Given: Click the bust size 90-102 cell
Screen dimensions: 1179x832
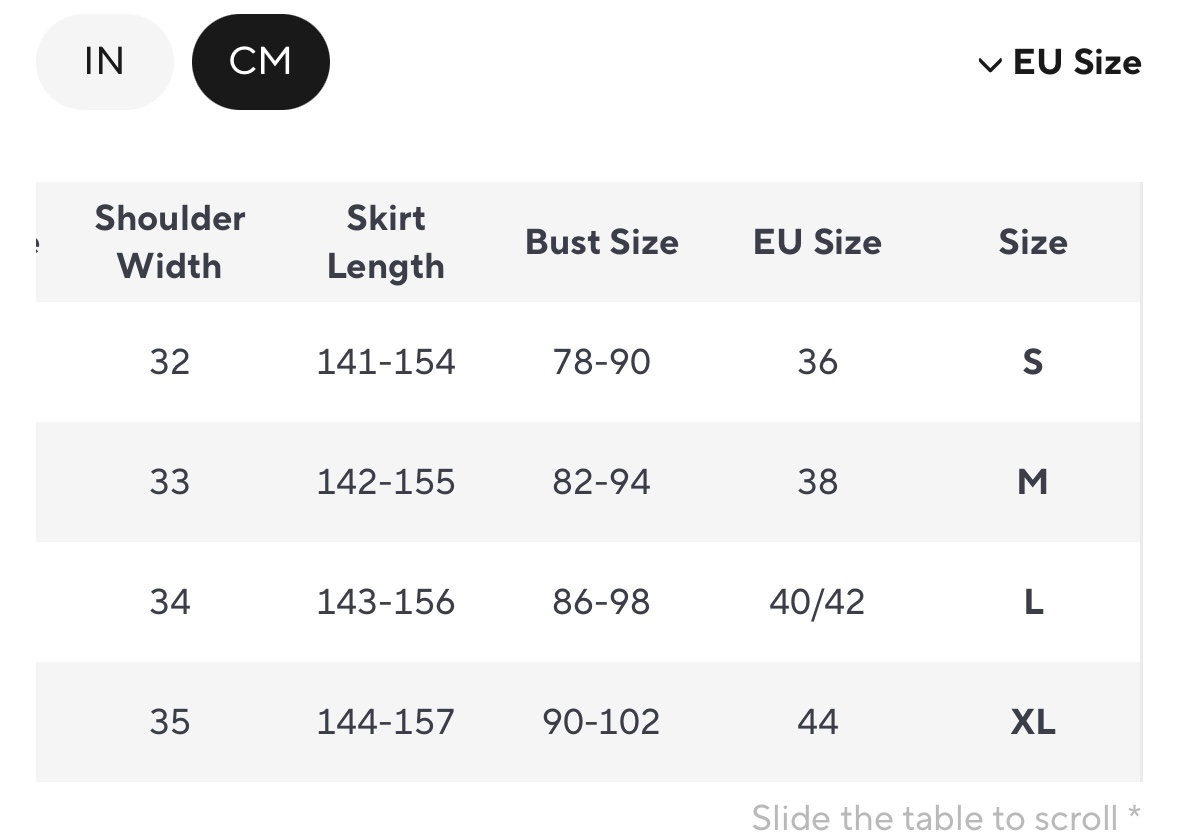Looking at the screenshot, I should point(602,722).
